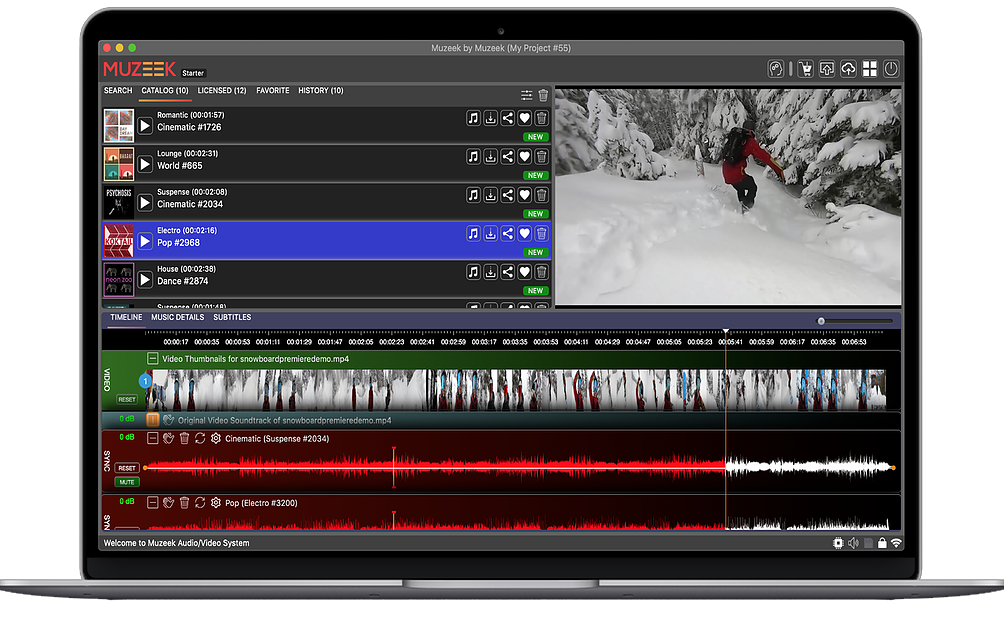Click the chip icon in status bar

(x=838, y=543)
